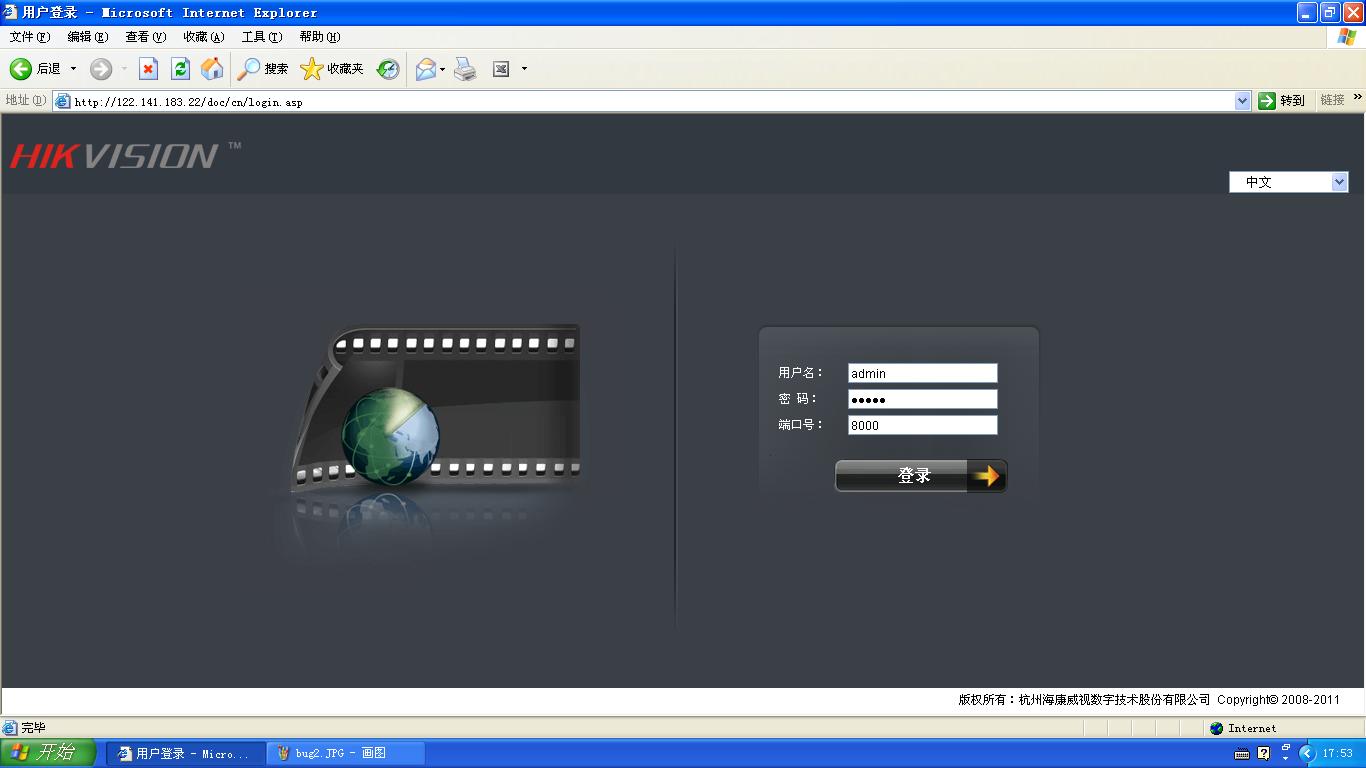Click the Windows flag logo in menu bar
1366x768 pixels.
point(1348,37)
